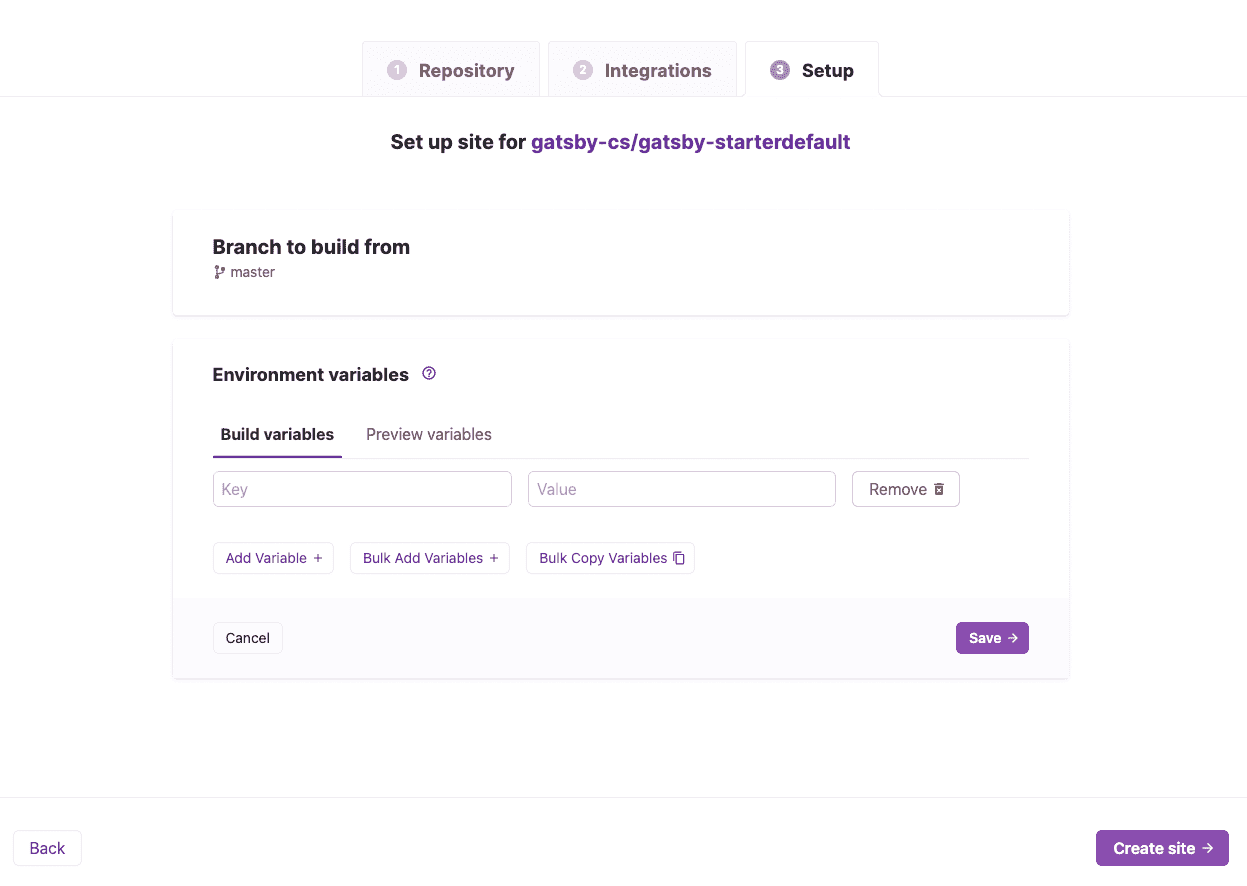
Task: Focus the Key input field
Action: coord(362,489)
